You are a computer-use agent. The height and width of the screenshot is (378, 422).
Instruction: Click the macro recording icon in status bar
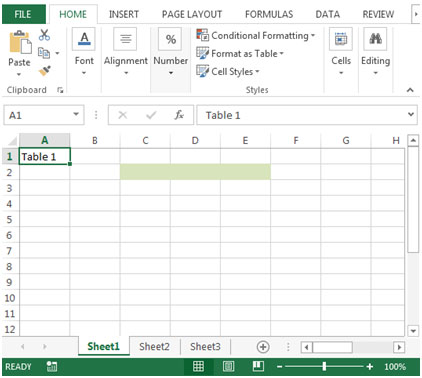pos(52,366)
